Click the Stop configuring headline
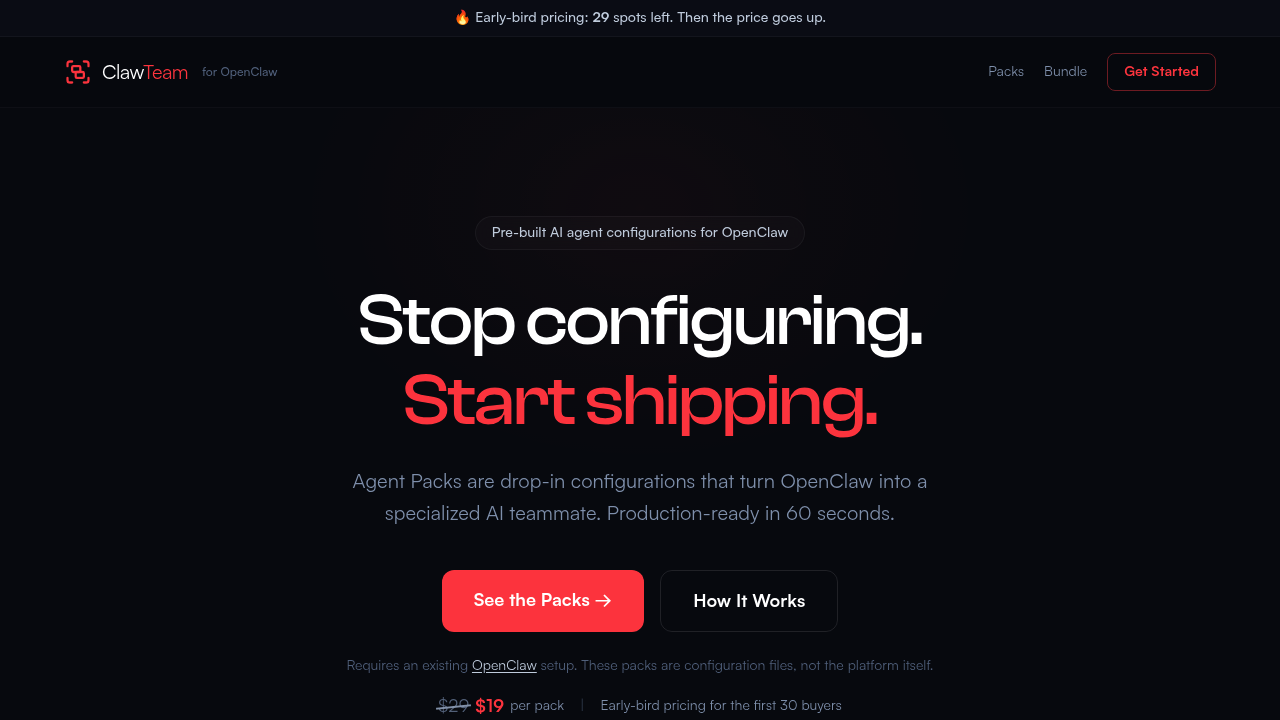The height and width of the screenshot is (720, 1280). tap(640, 322)
